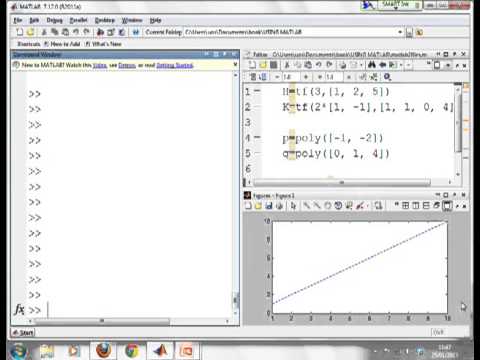480x360 pixels.
Task: Click the Figure top/bottom tile icon
Action: tap(426, 206)
